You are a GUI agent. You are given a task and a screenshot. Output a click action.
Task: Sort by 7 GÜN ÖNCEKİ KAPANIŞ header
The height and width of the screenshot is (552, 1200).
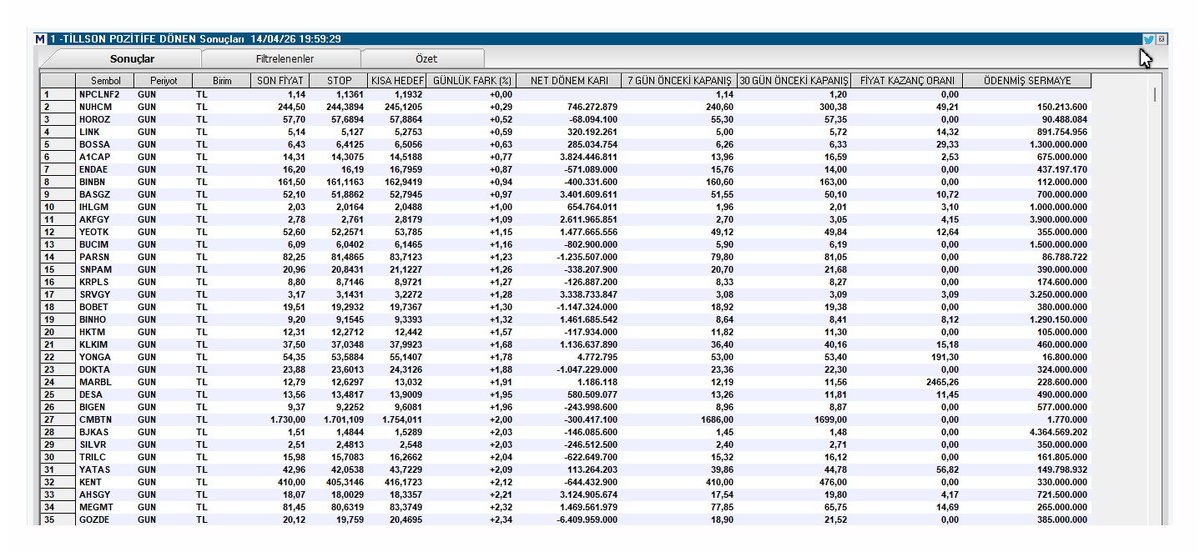pos(679,80)
